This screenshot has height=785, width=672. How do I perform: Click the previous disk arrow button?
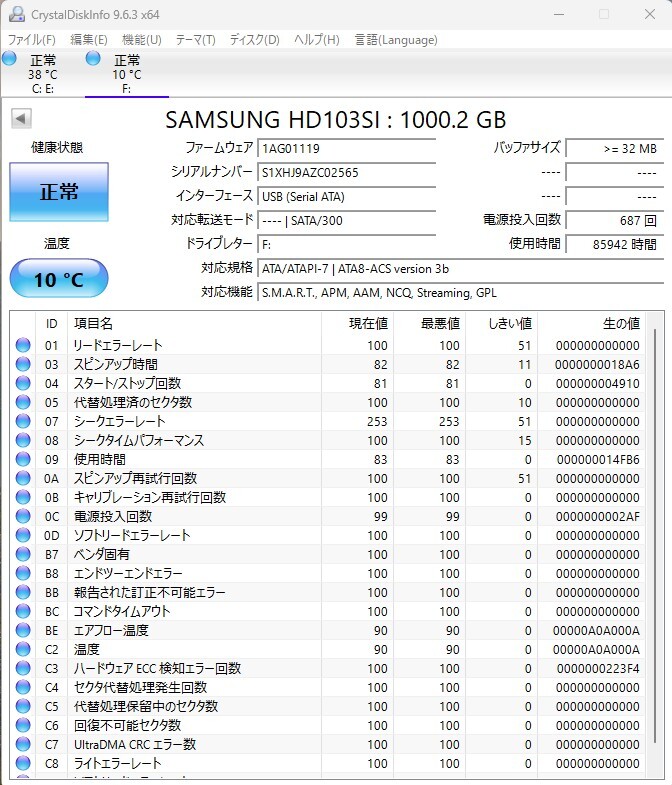point(21,119)
